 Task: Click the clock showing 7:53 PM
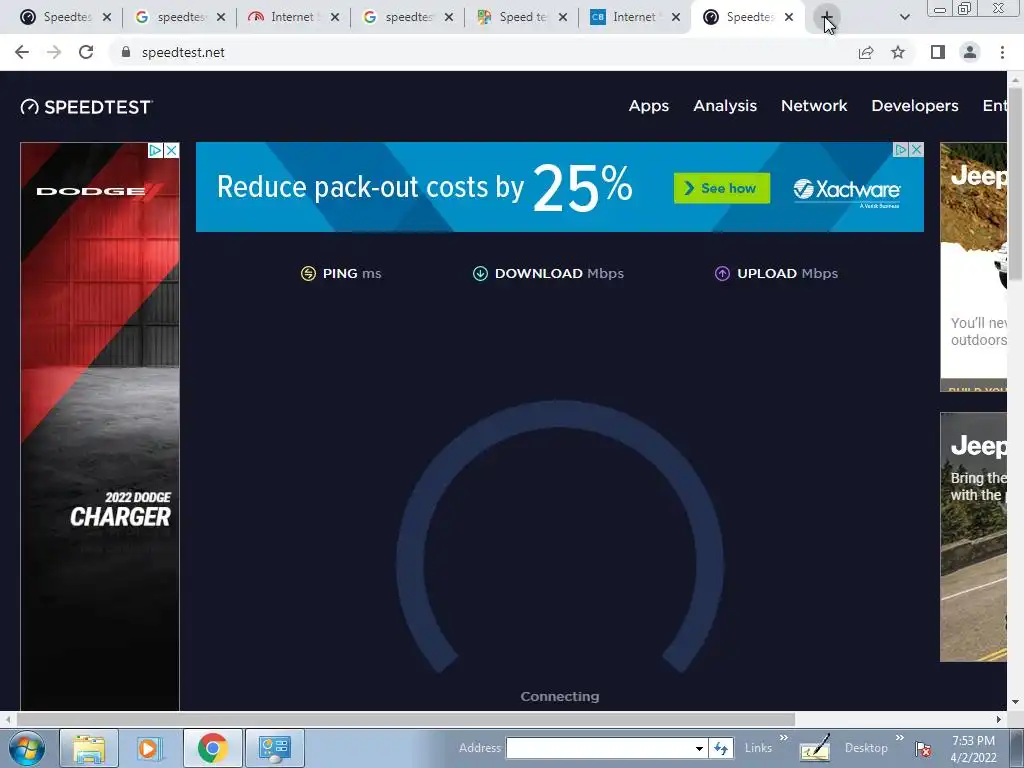coord(973,741)
